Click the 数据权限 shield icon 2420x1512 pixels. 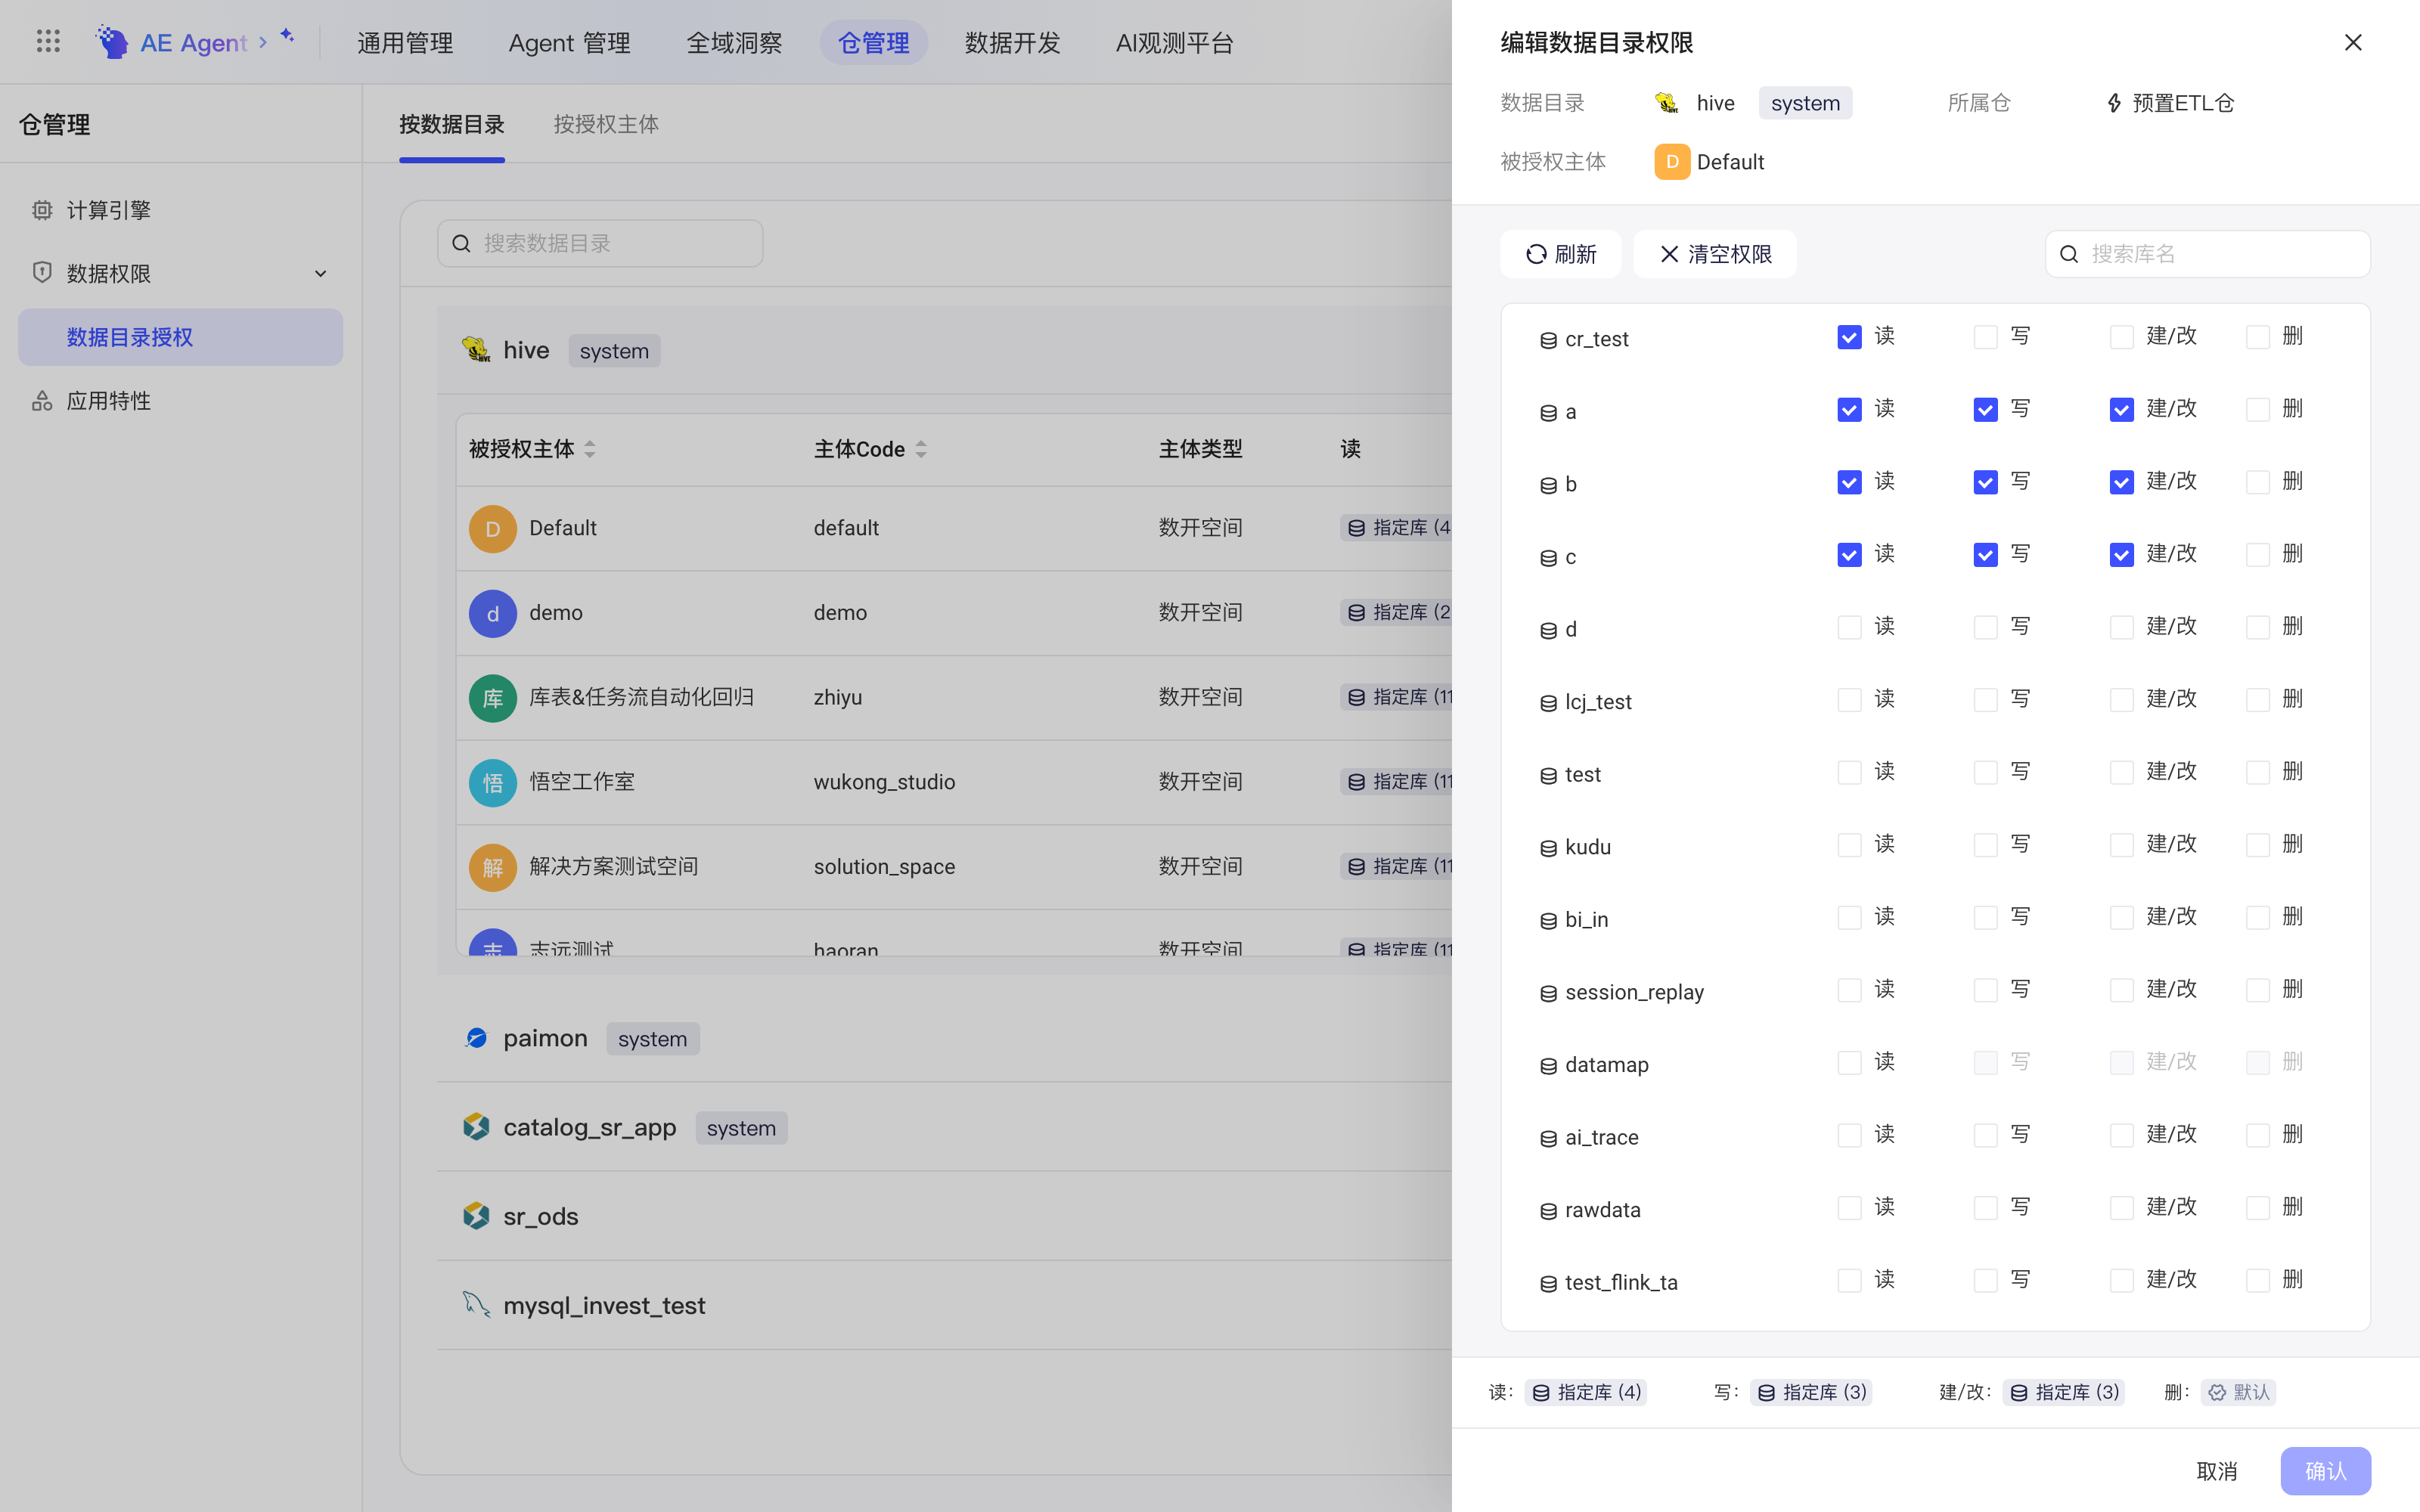tap(42, 273)
